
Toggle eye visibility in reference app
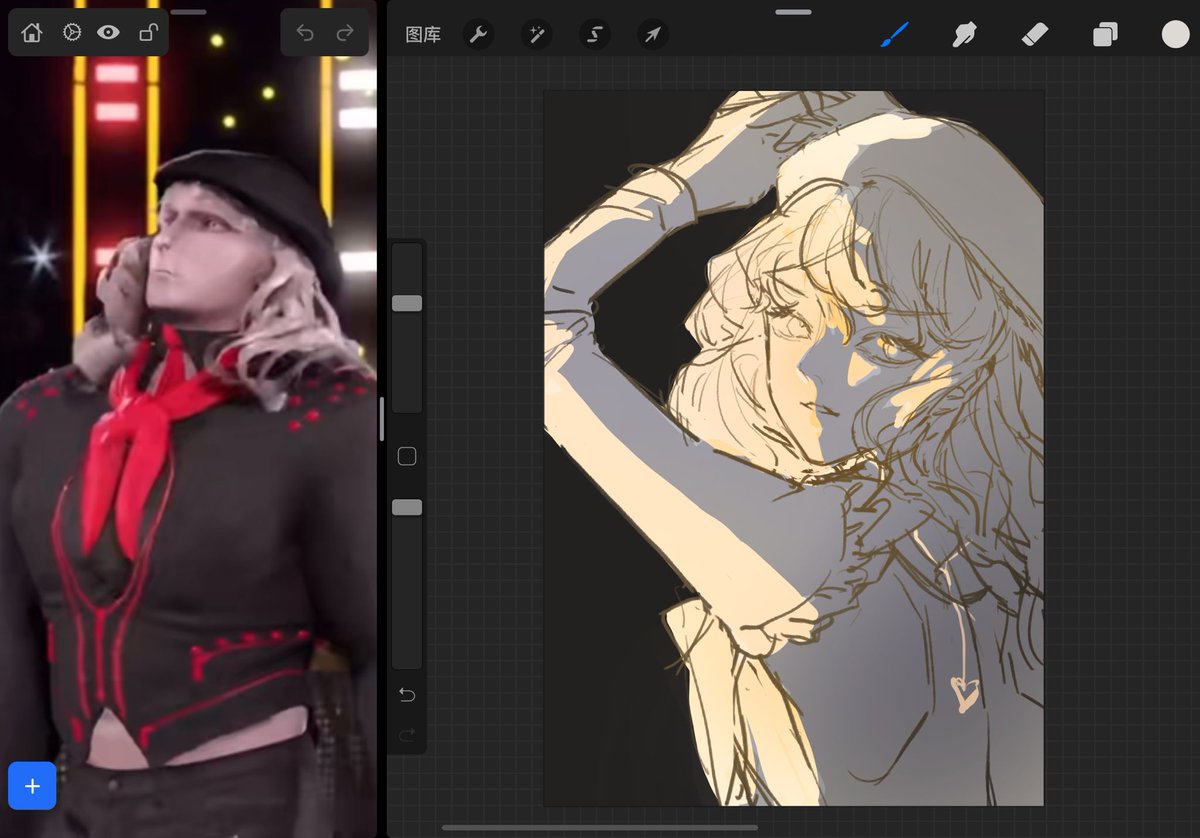[108, 33]
